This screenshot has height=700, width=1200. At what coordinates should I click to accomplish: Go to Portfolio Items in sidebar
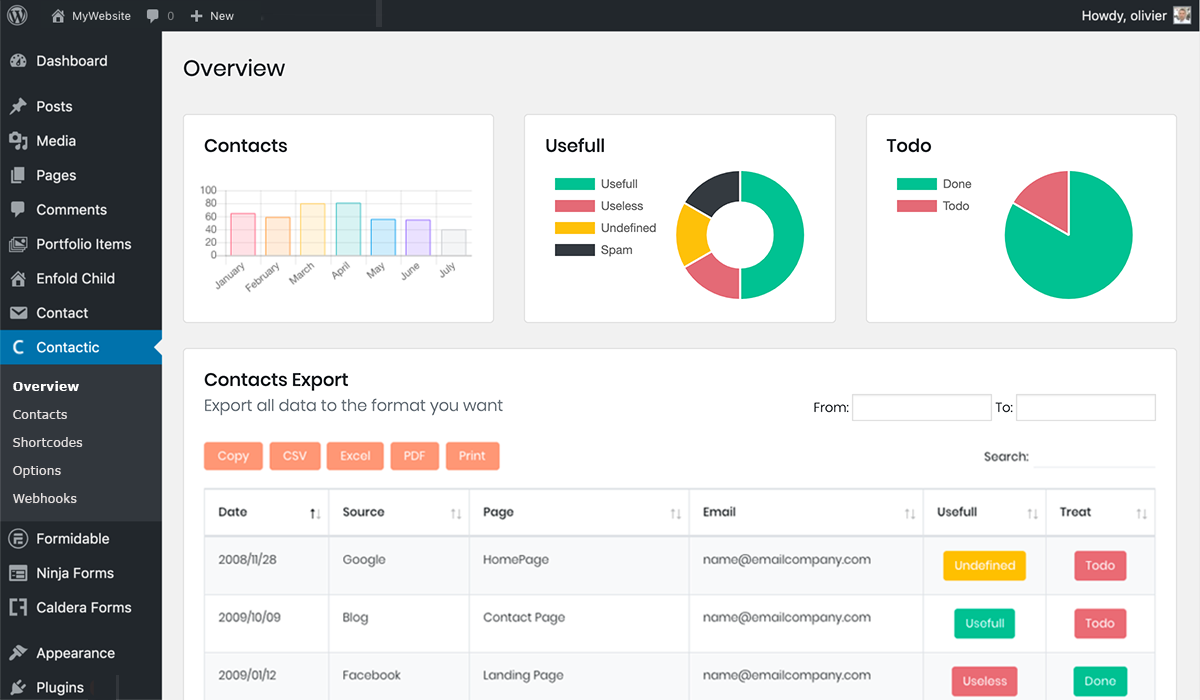tap(83, 244)
